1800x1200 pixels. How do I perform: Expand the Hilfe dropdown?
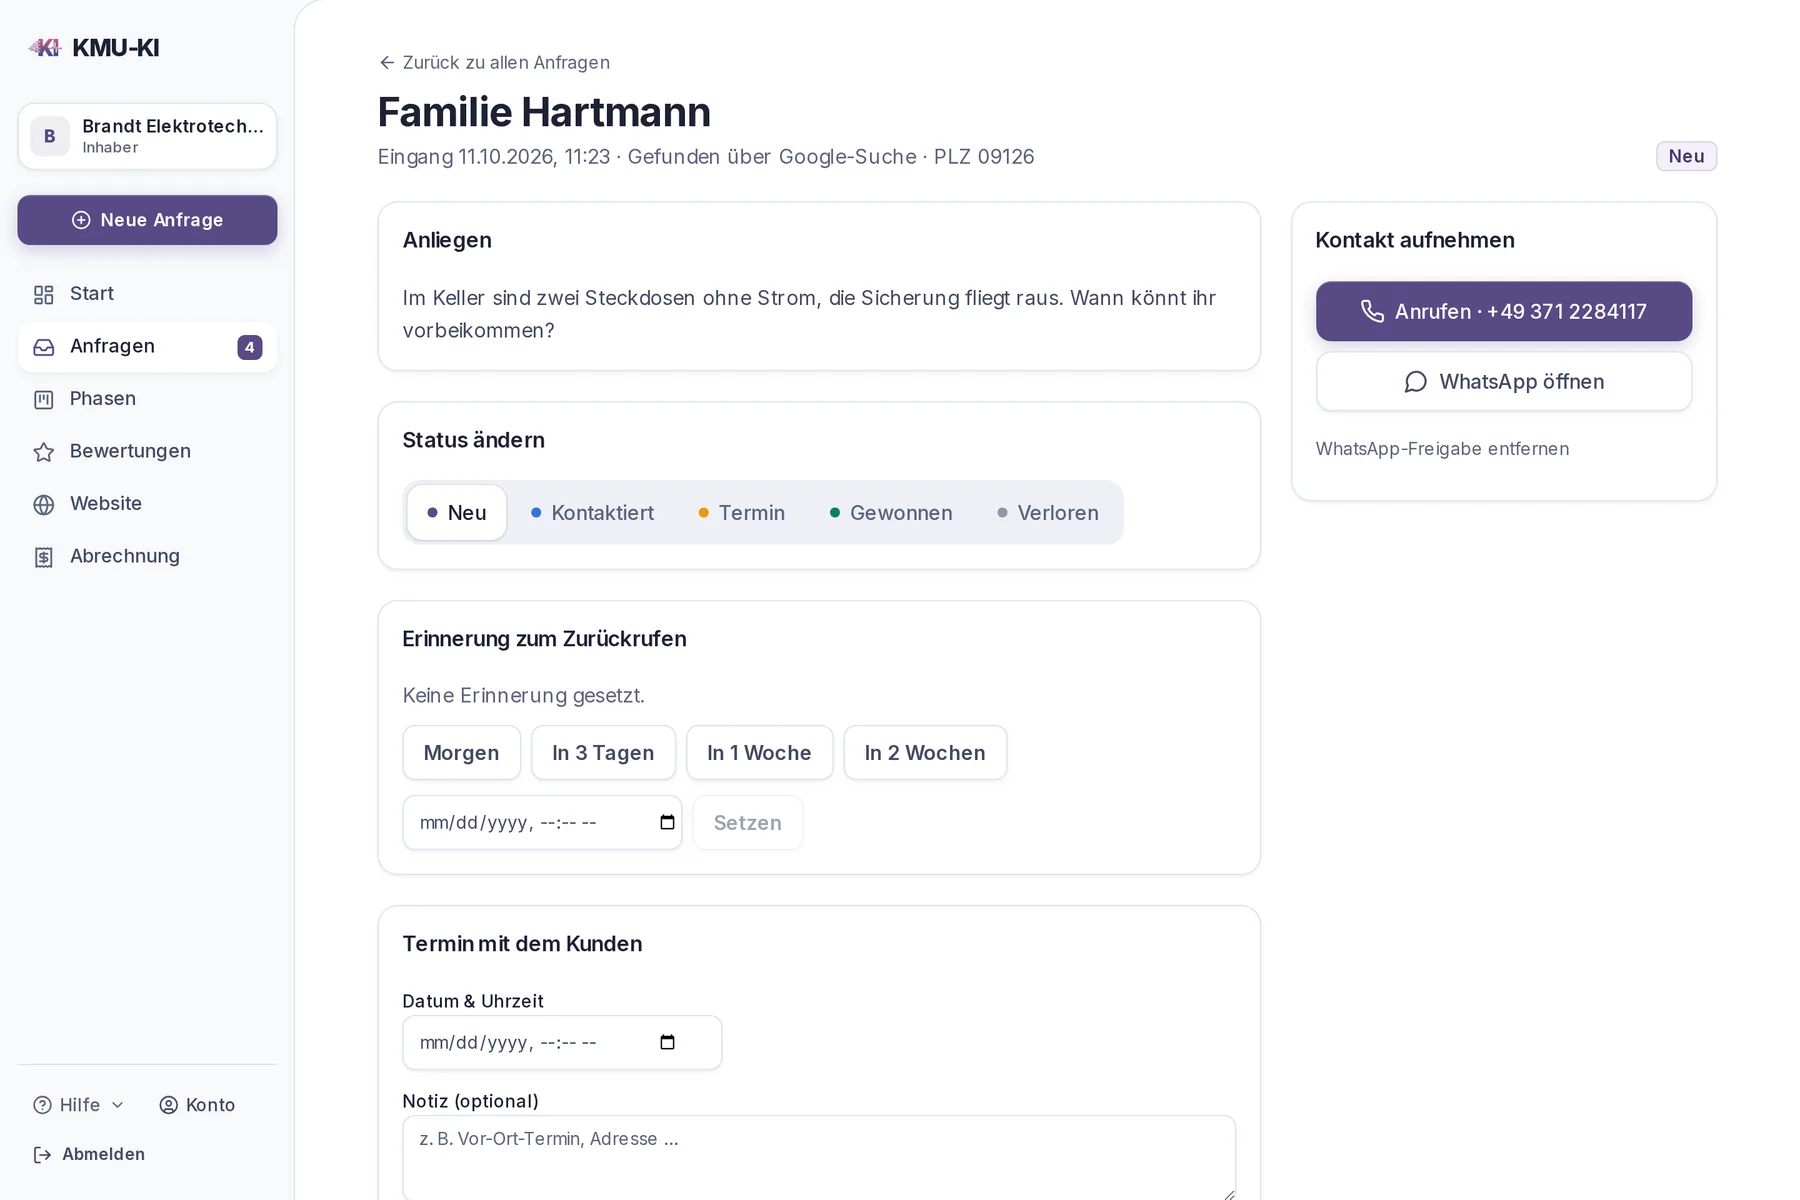[79, 1105]
